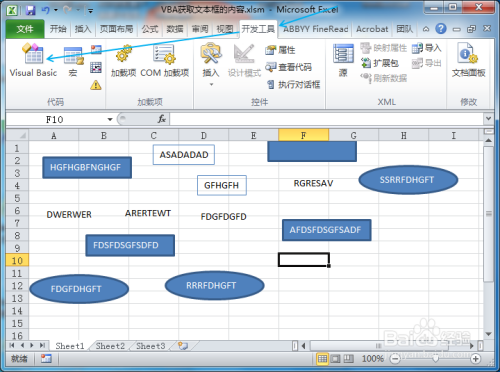Select the RRRFDHGFT oval shape
Image resolution: width=500 pixels, height=372 pixels.
coord(215,285)
